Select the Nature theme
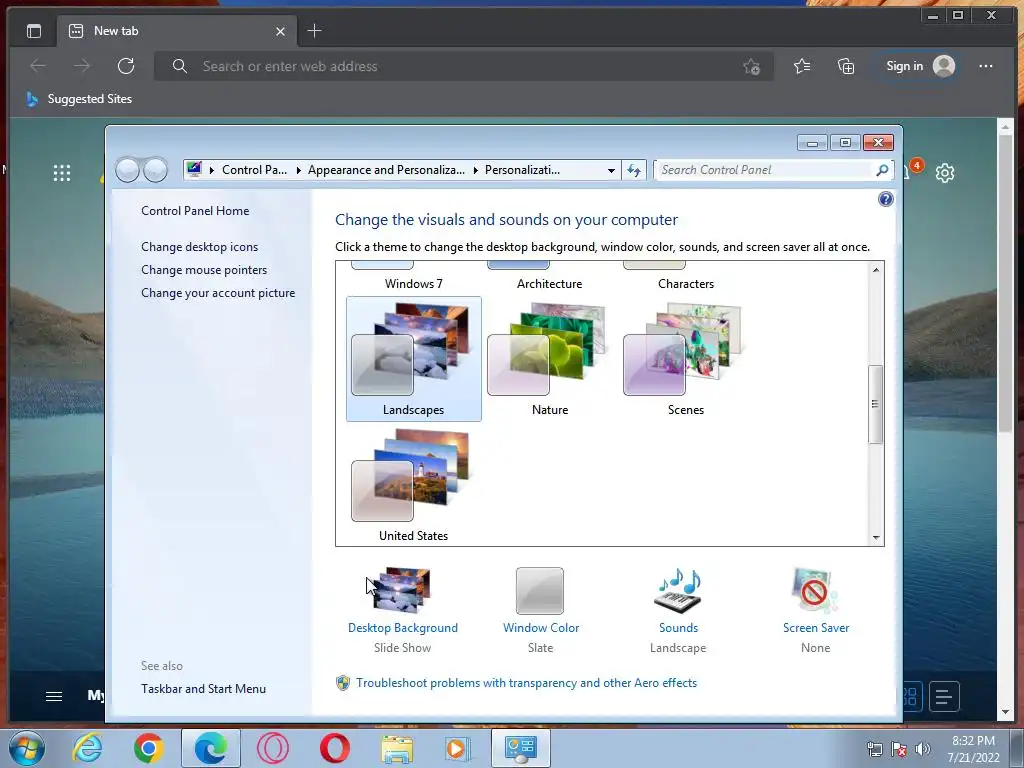1024x768 pixels. tap(549, 359)
